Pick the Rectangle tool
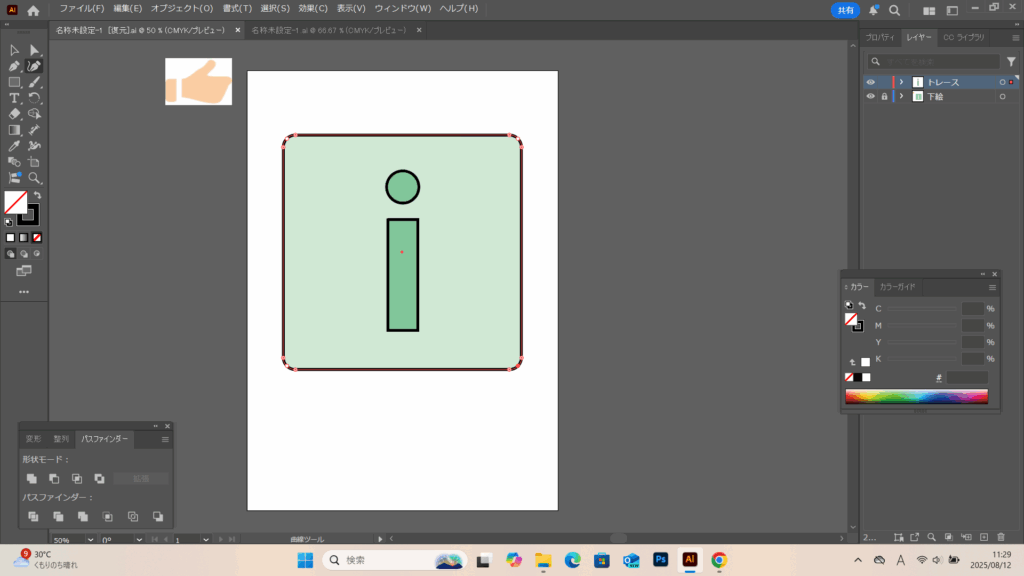 click(14, 82)
